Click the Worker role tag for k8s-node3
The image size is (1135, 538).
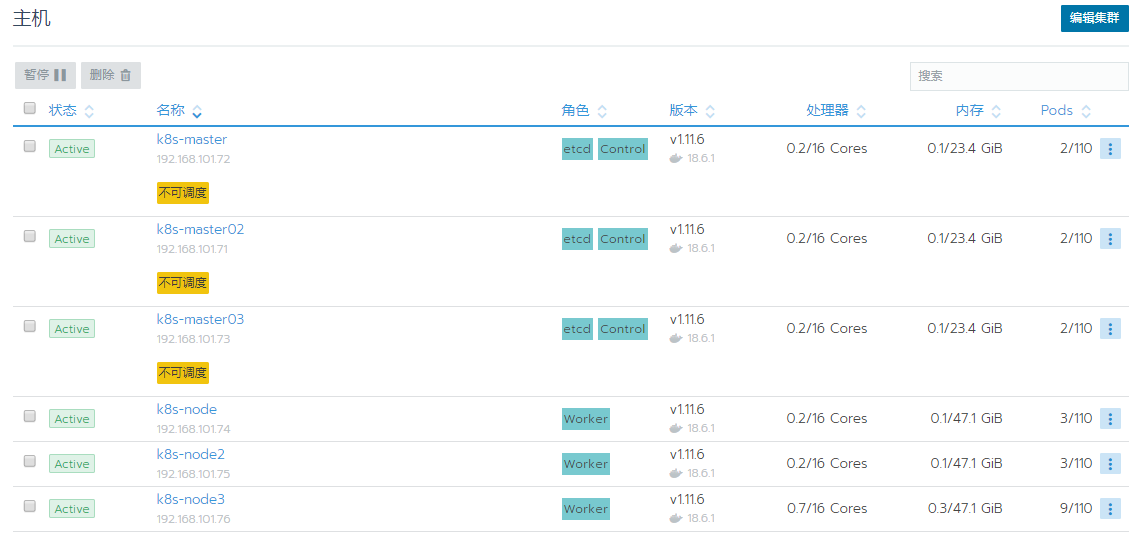pyautogui.click(x=586, y=509)
